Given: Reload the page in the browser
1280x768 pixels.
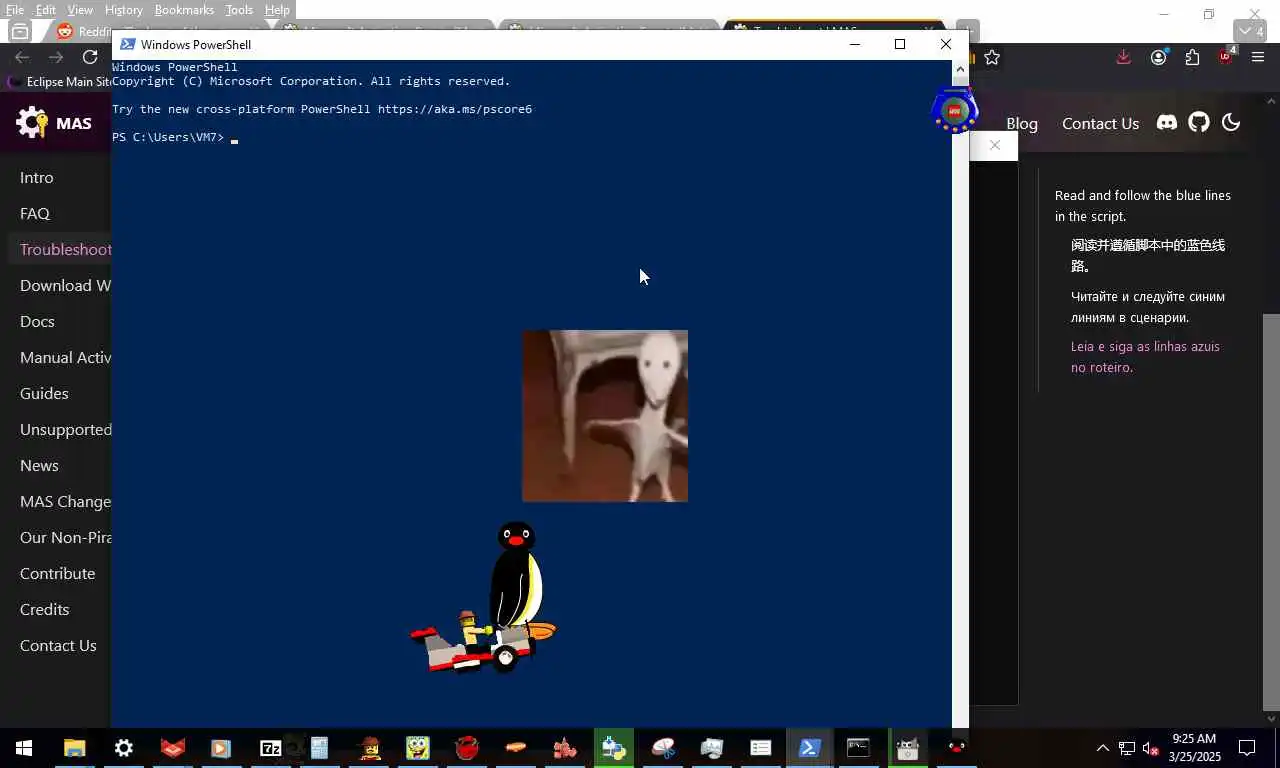Looking at the screenshot, I should (90, 57).
